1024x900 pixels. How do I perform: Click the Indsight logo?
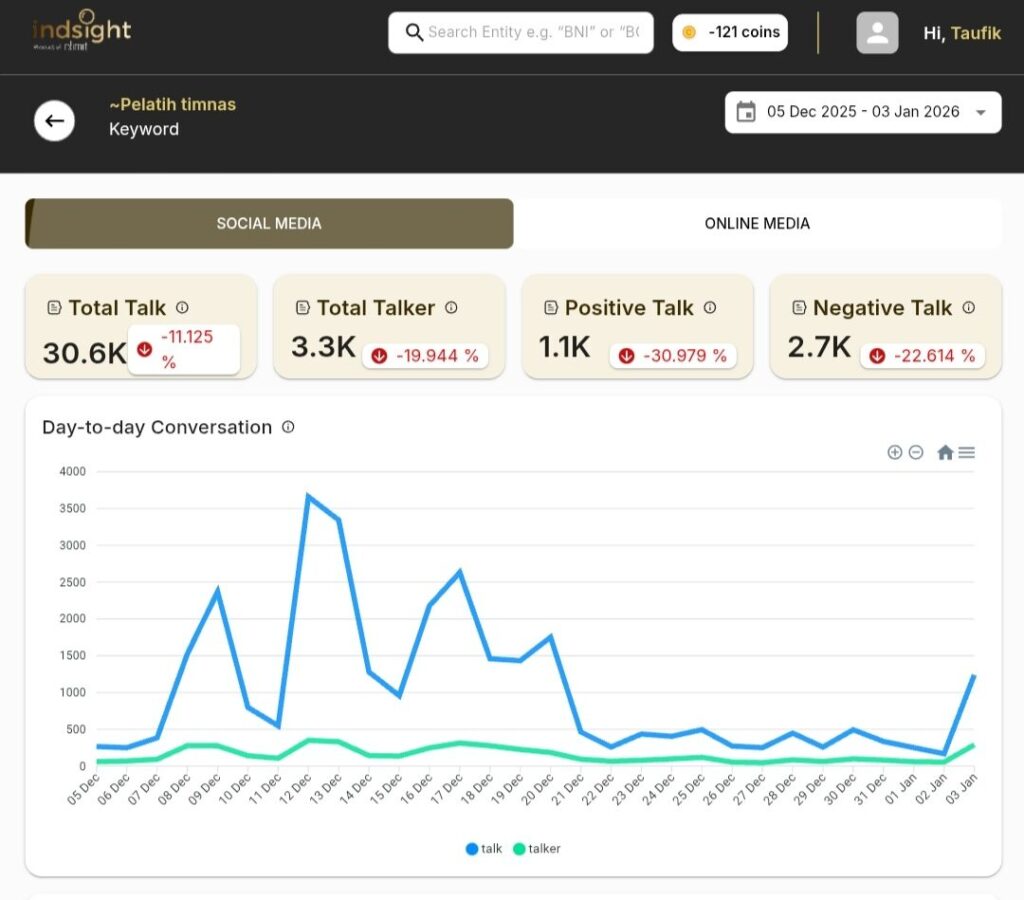click(81, 30)
